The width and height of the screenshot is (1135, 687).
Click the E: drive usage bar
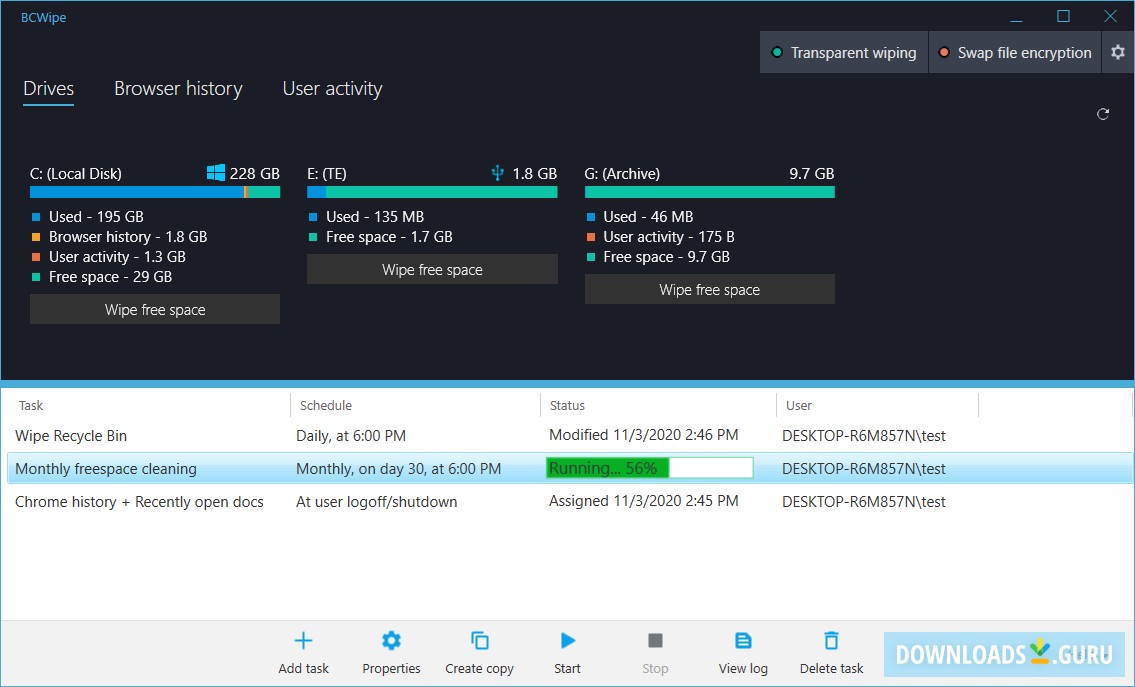(x=432, y=192)
